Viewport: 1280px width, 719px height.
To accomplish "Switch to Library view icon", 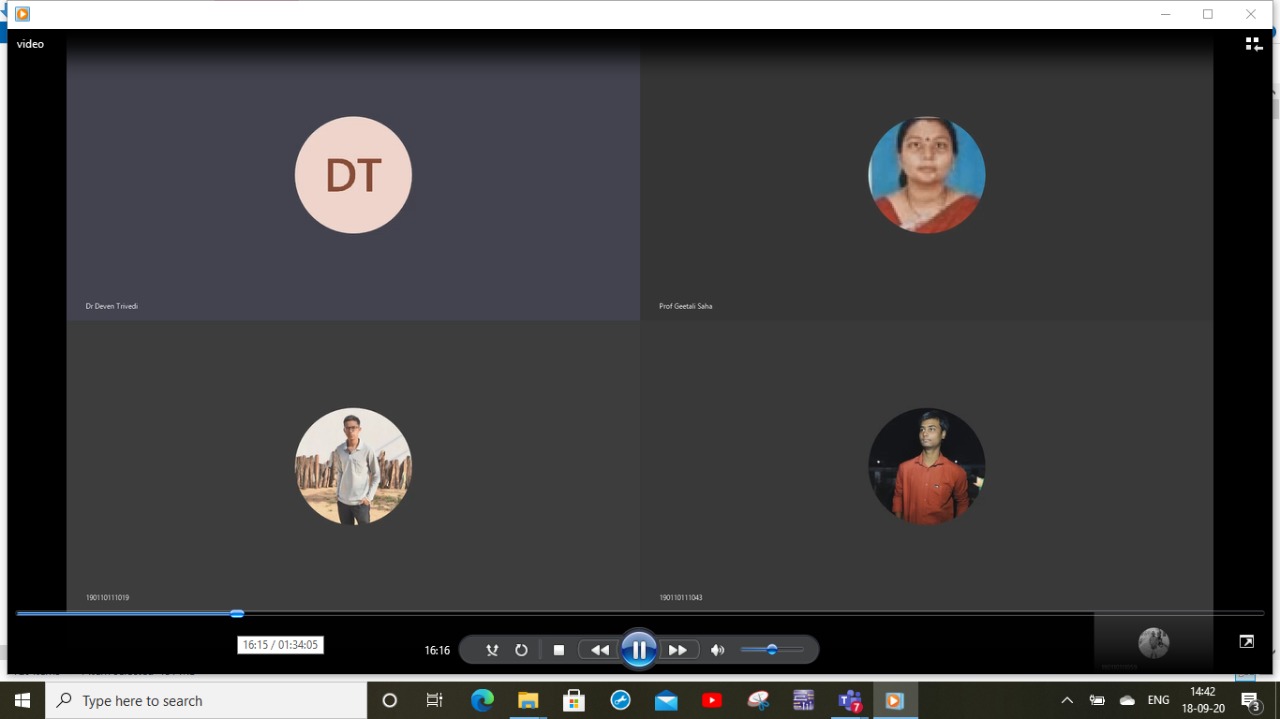I will click(1253, 44).
